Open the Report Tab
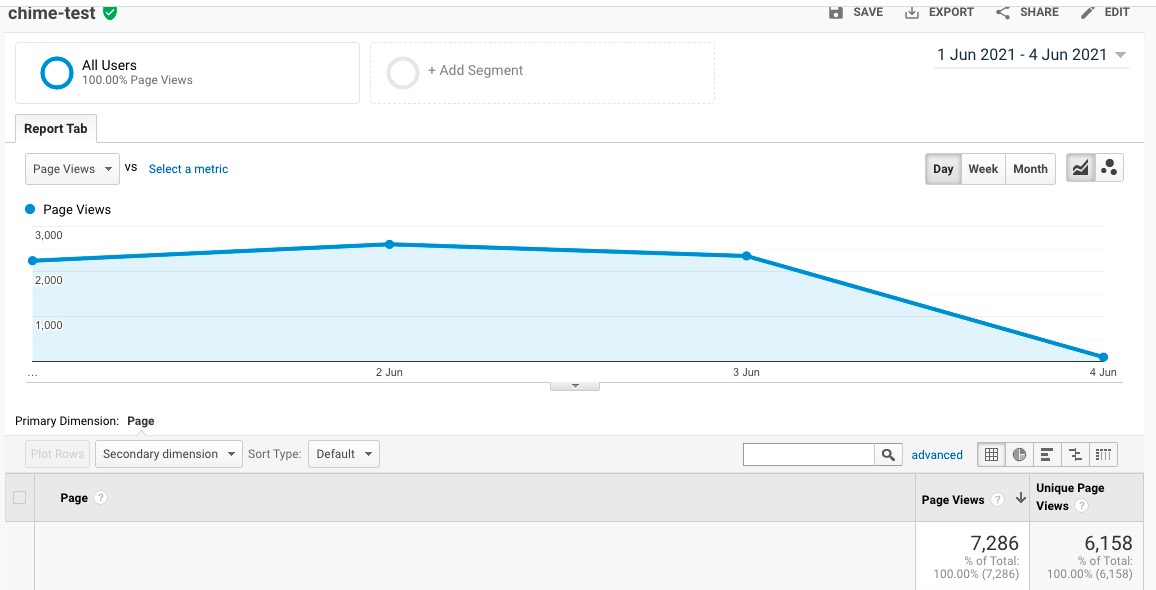Screen dimensions: 1156x590 56,129
